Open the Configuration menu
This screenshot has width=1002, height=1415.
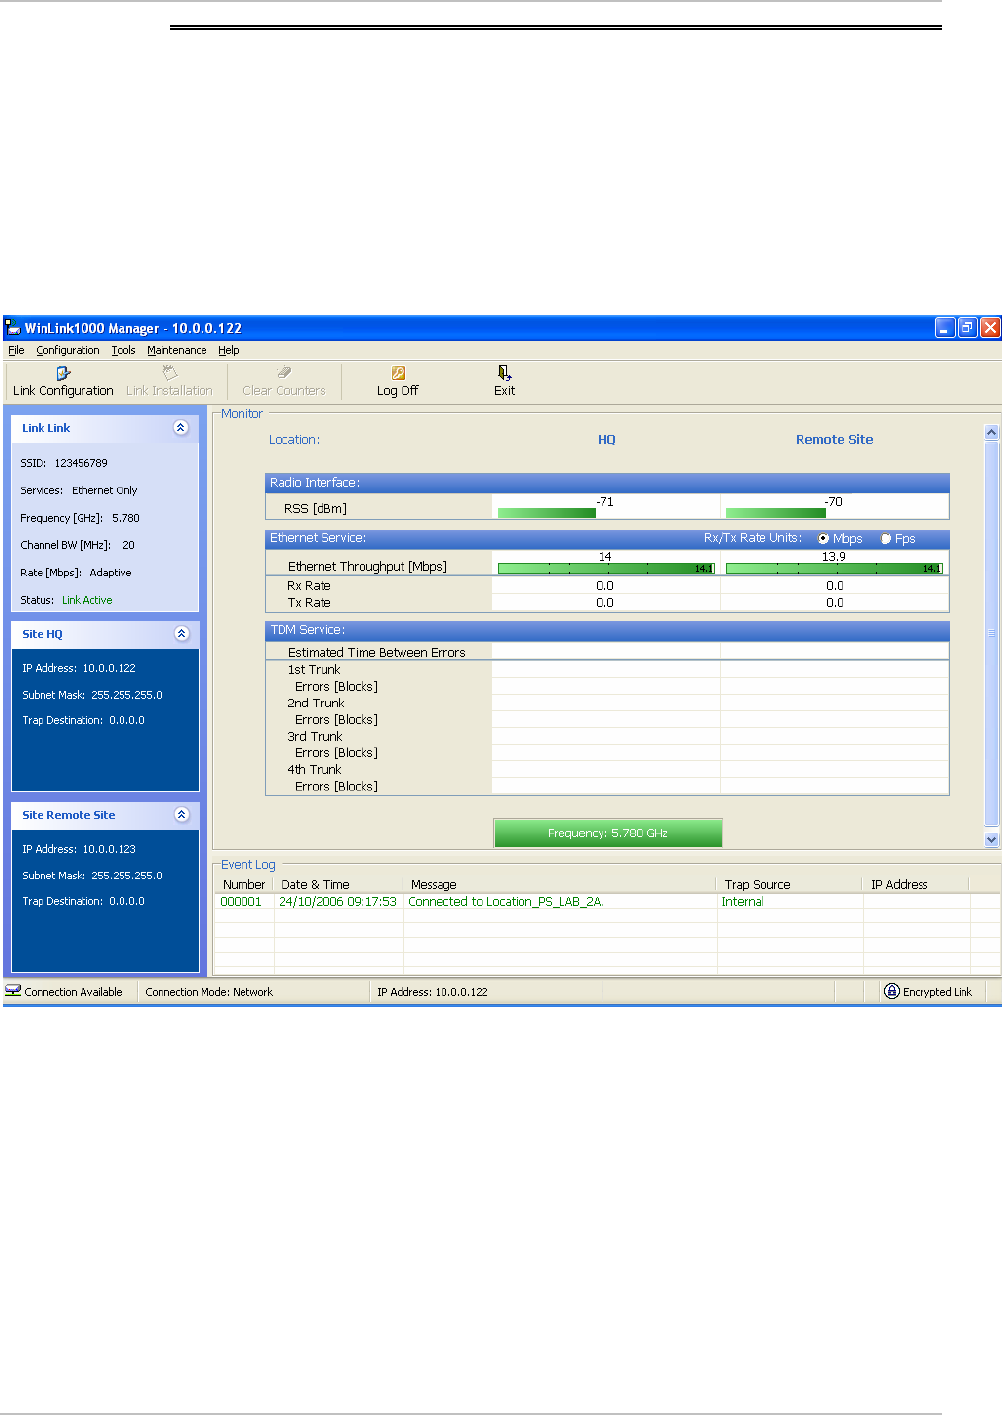point(68,350)
